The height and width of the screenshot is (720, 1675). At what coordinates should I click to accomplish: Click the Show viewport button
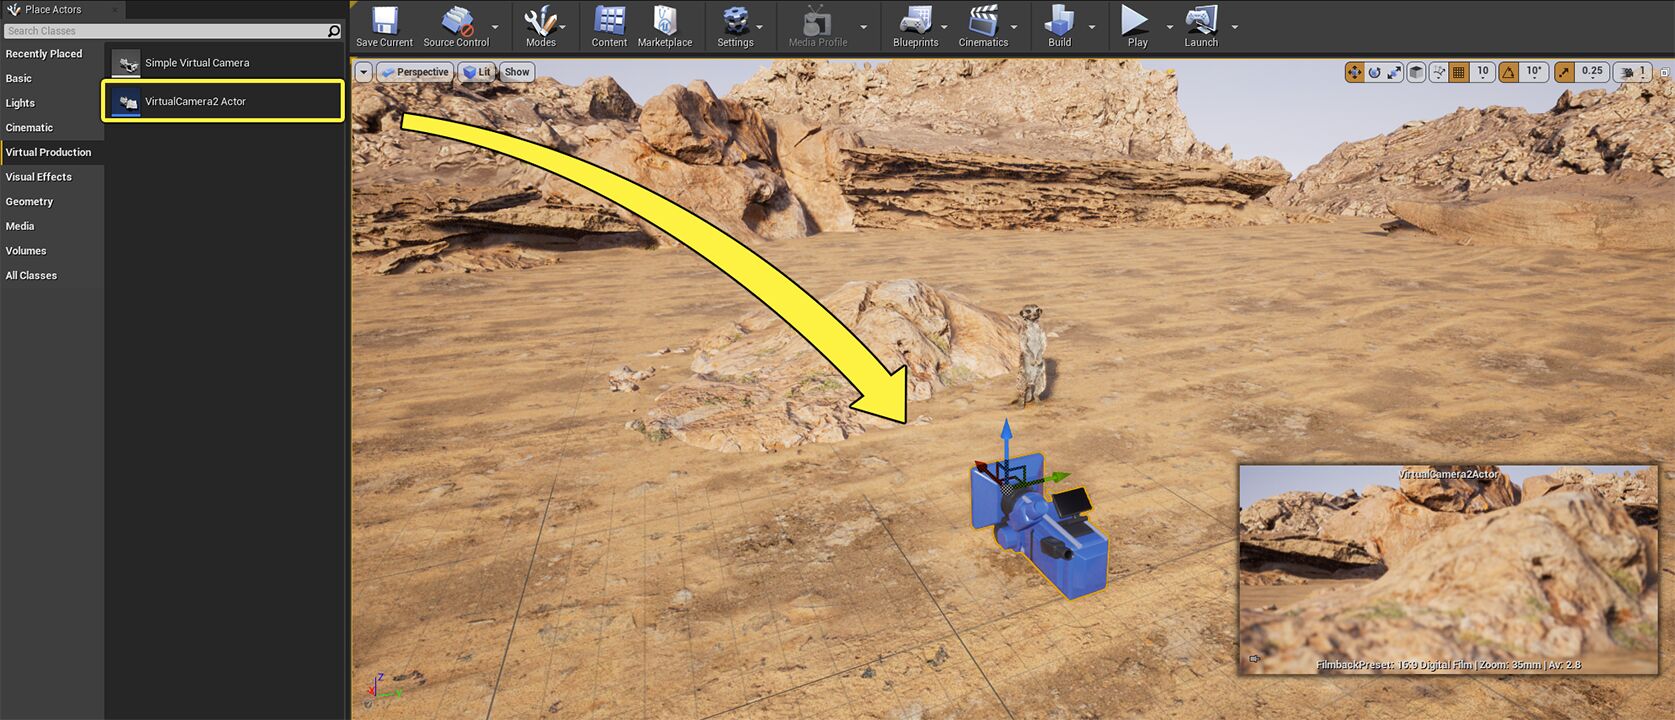(517, 72)
